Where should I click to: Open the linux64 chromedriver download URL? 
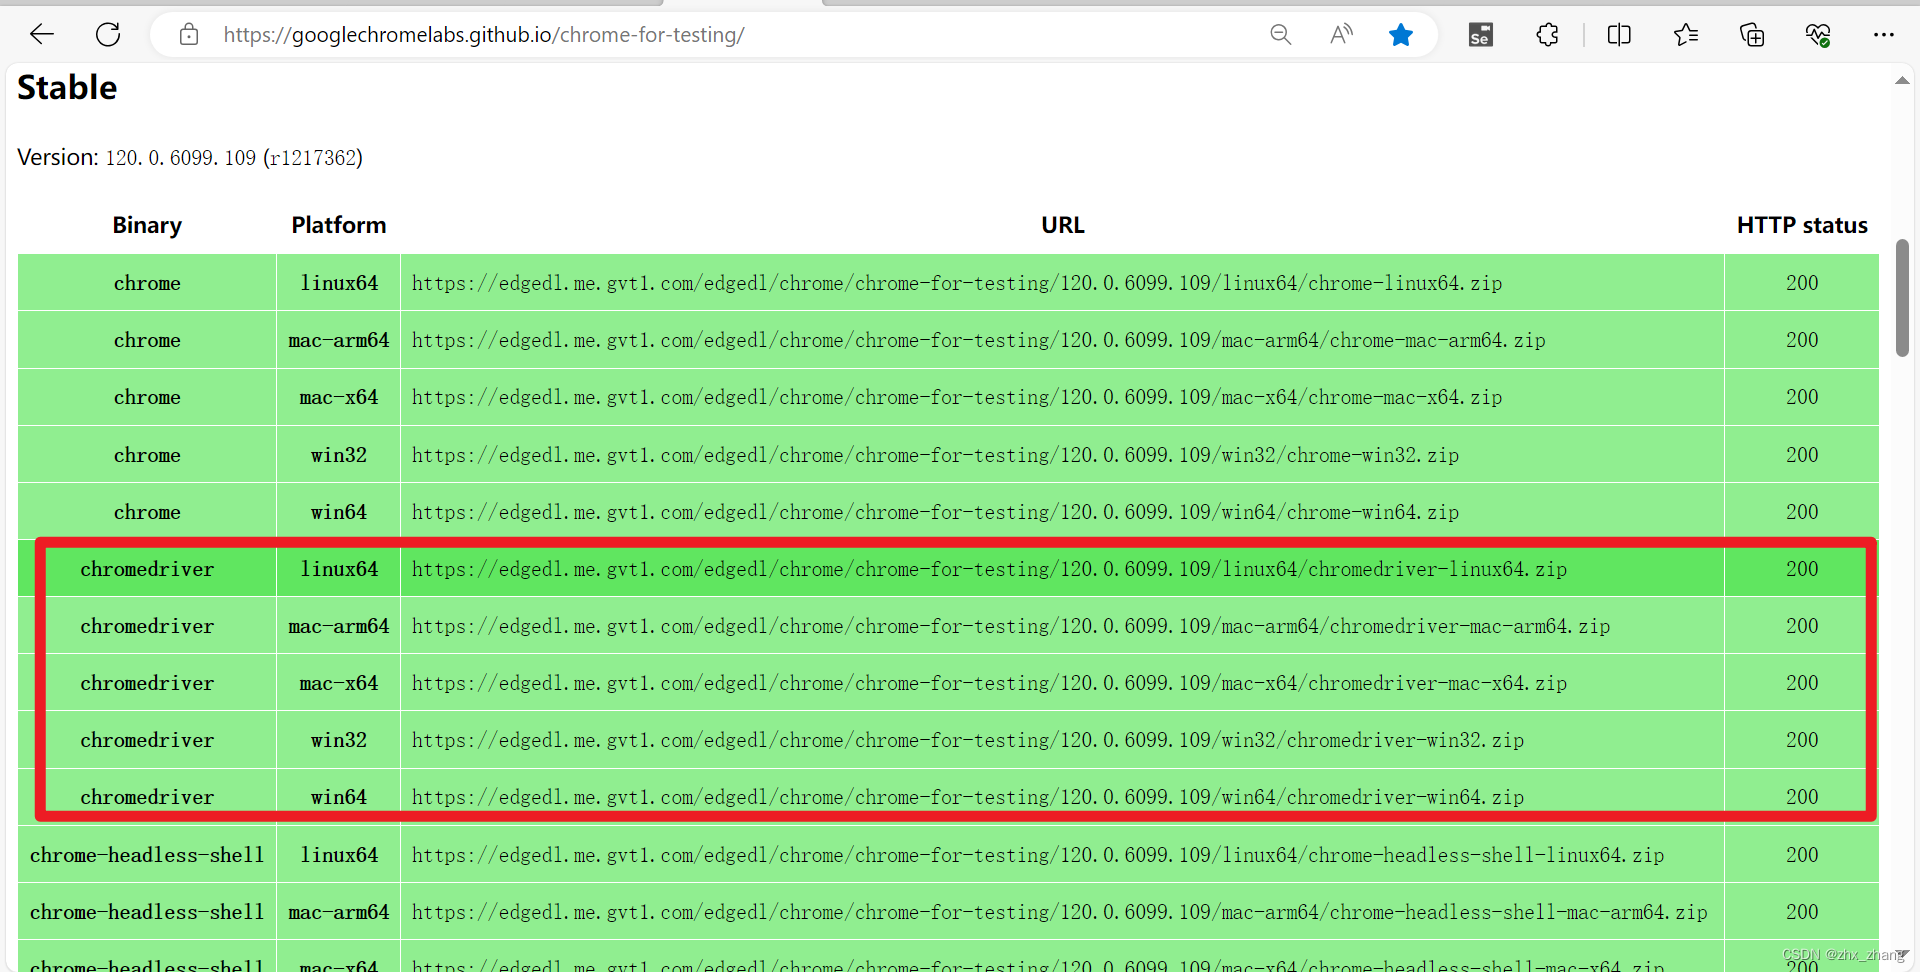(x=988, y=569)
